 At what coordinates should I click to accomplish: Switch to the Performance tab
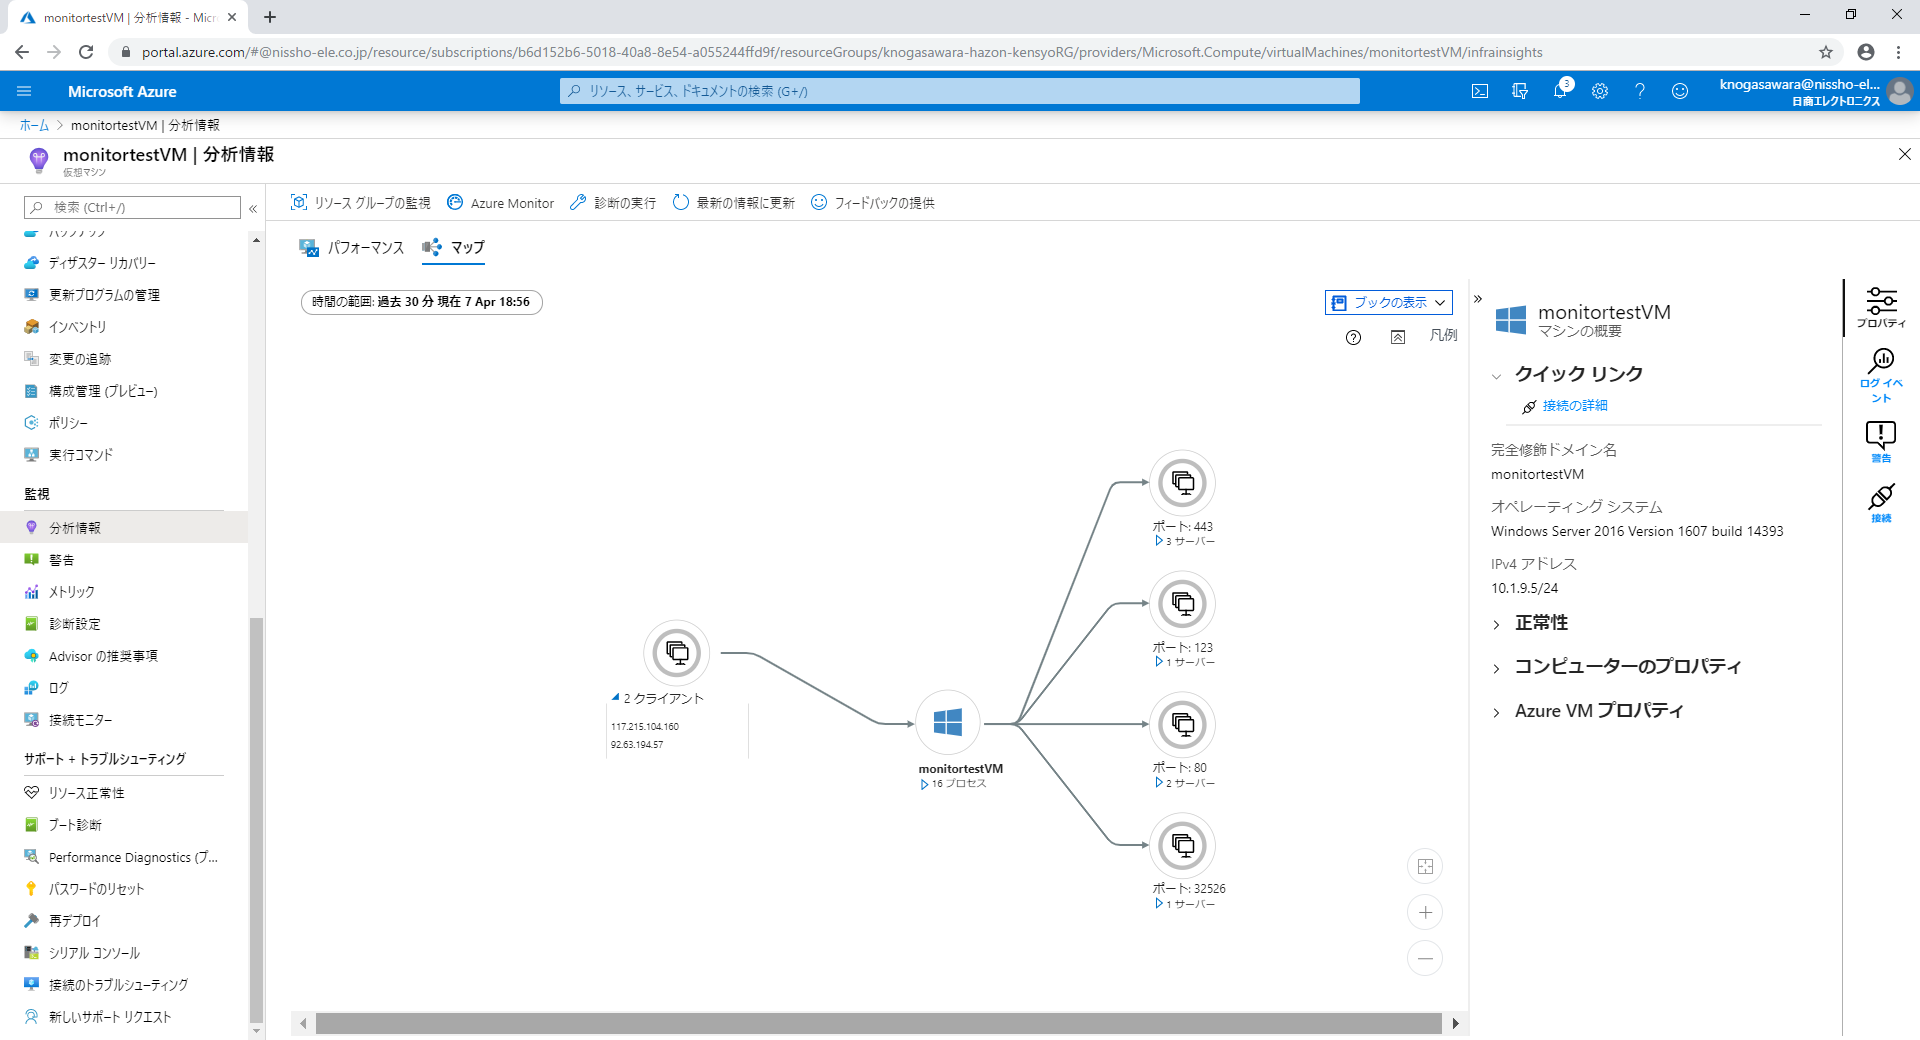[352, 247]
